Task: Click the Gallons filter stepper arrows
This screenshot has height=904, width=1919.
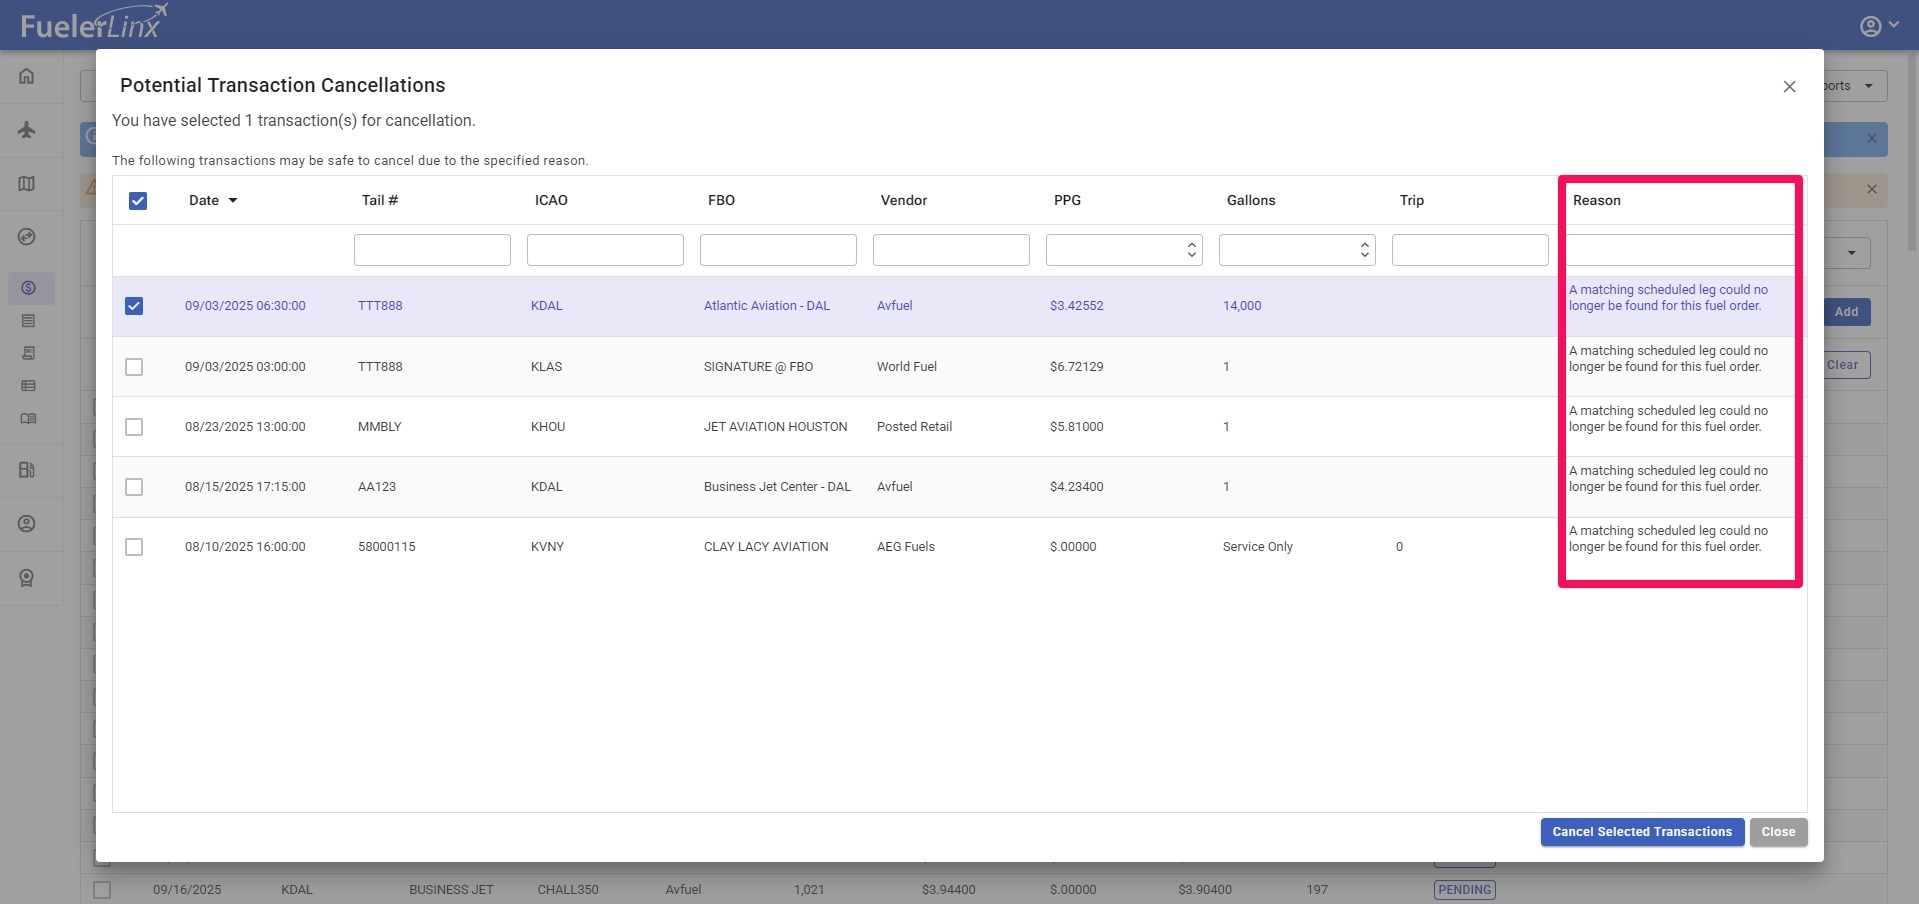Action: 1365,250
